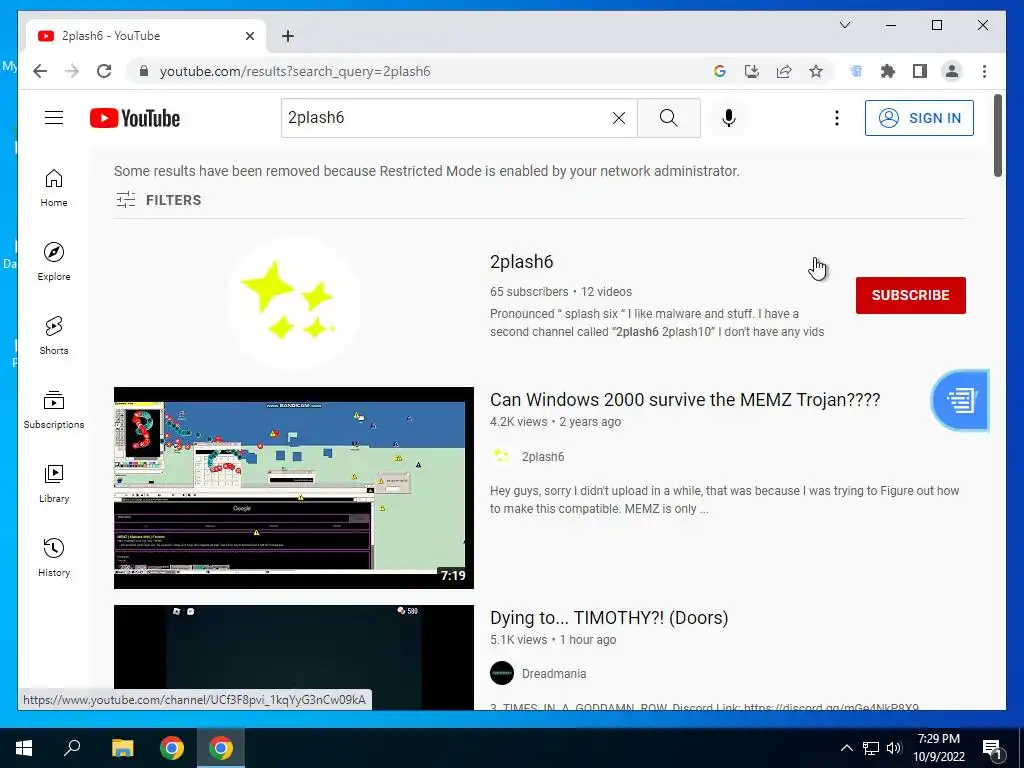The height and width of the screenshot is (768, 1024).
Task: Click the blue extension icon near puzzle
Action: 856,71
